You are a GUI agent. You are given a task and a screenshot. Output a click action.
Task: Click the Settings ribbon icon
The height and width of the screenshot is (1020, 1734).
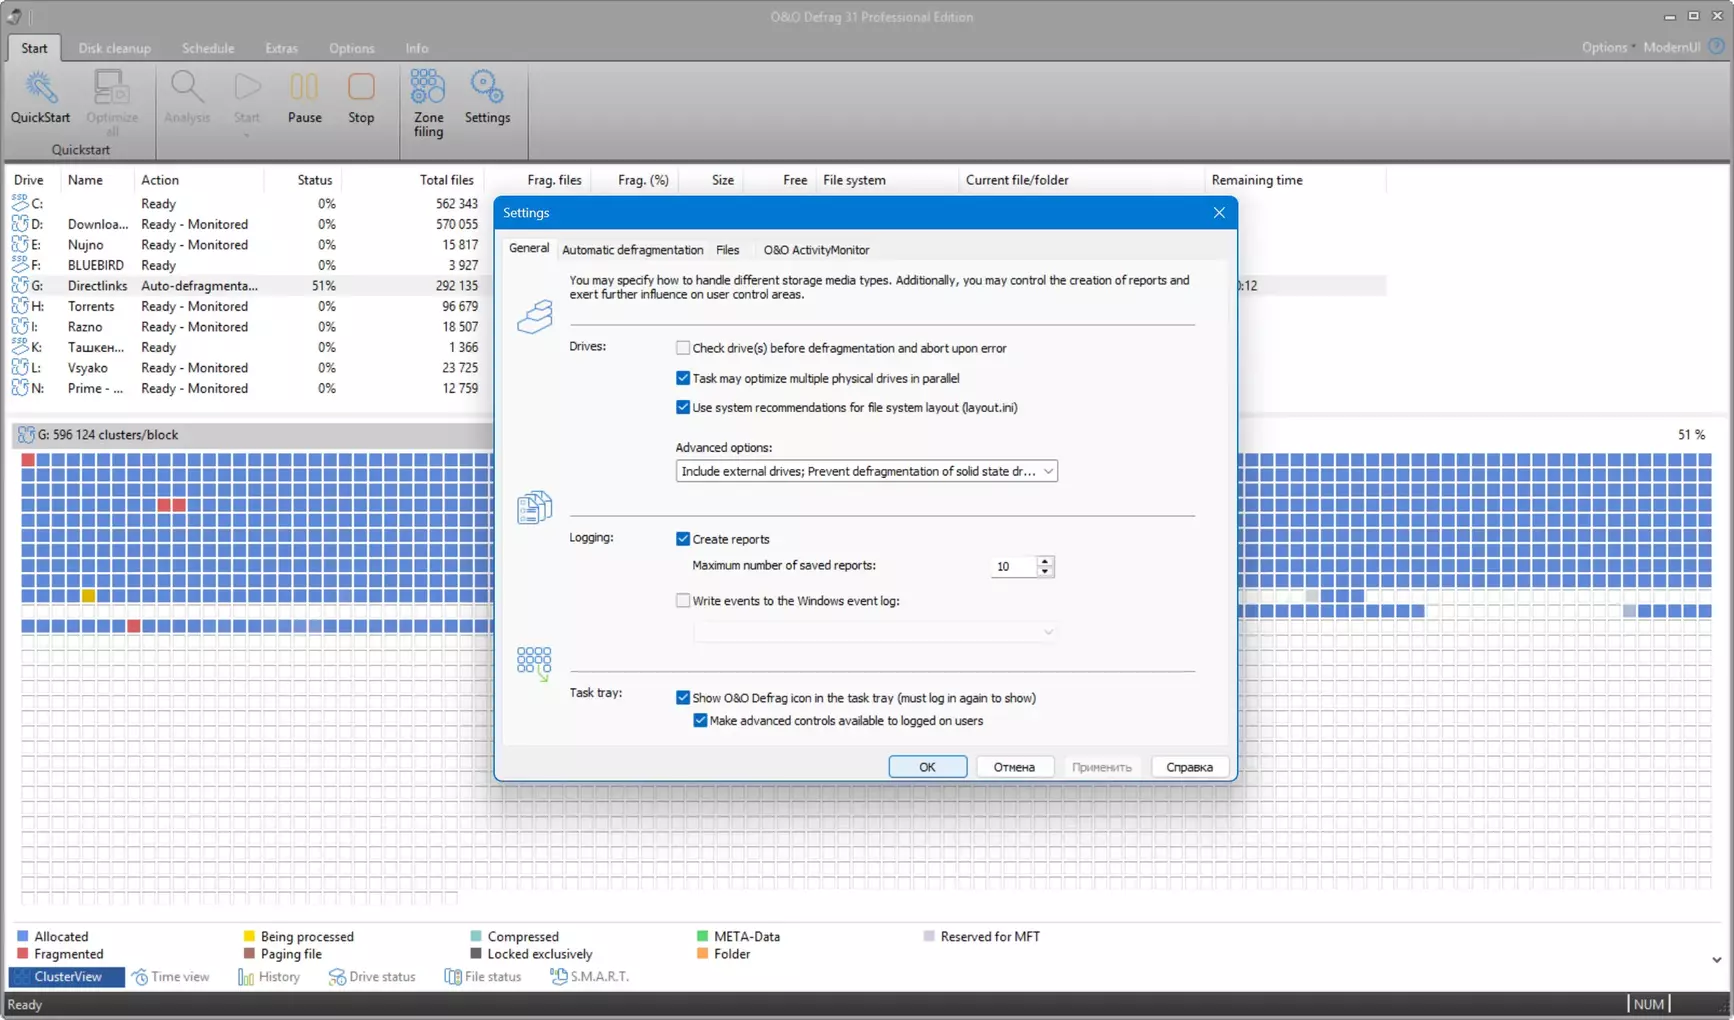[487, 97]
